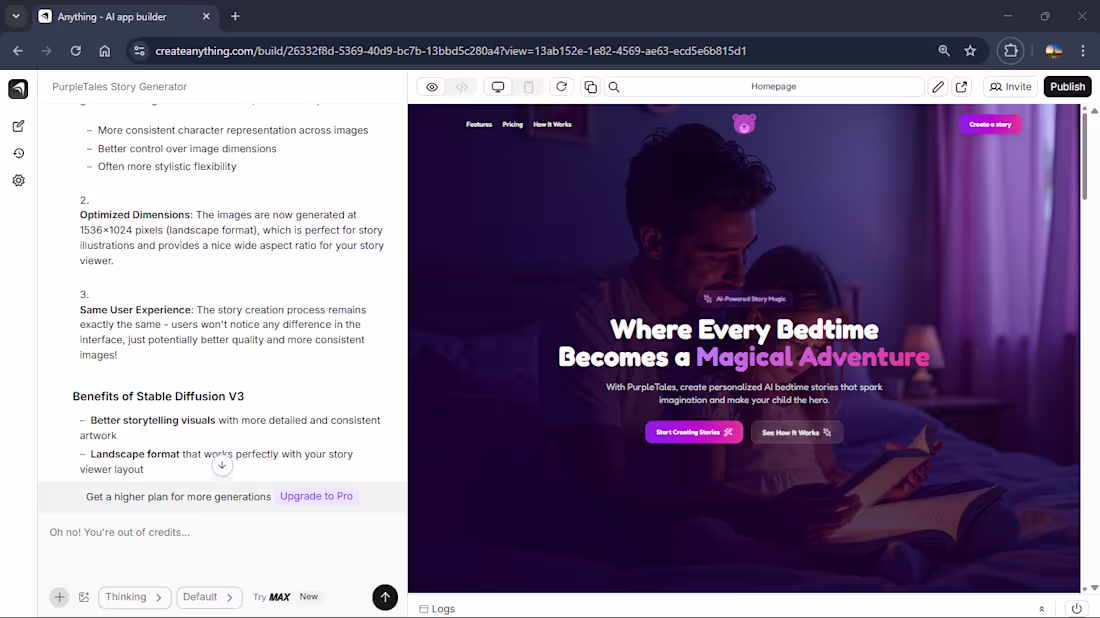This screenshot has height=618, width=1100.
Task: Switch to the code view toggle
Action: (x=462, y=87)
